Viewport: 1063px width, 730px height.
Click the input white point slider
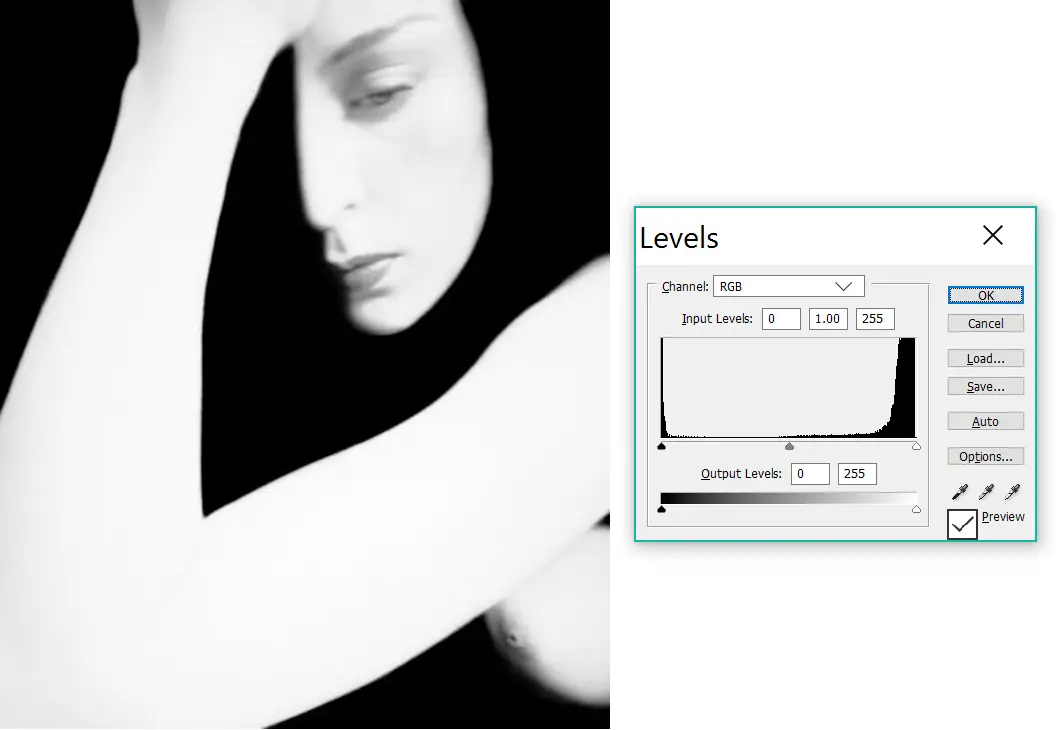pyautogui.click(x=917, y=446)
